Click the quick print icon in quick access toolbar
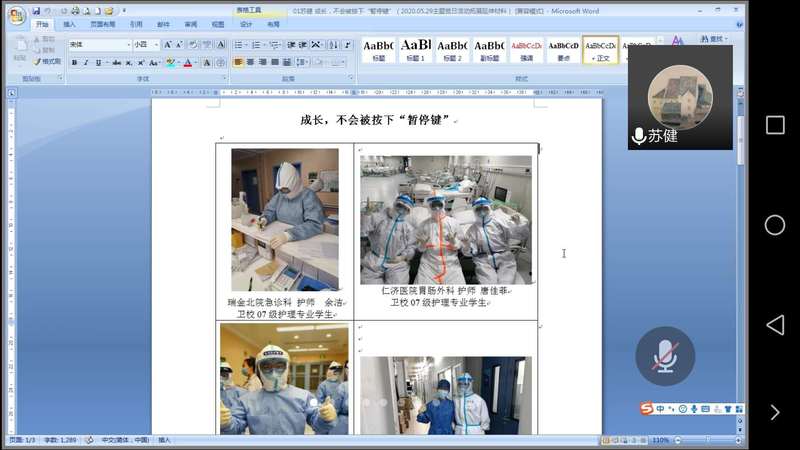The image size is (800, 450). [75, 11]
